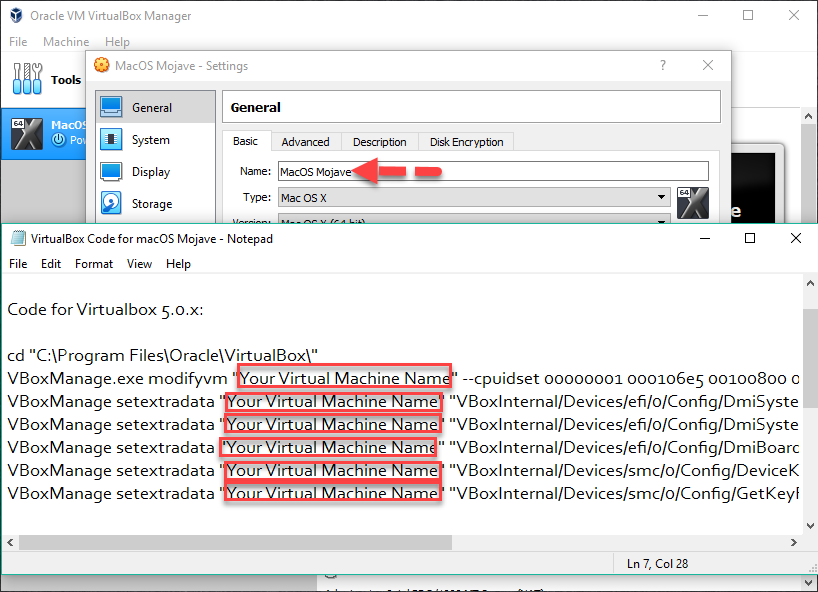The width and height of the screenshot is (818, 592).
Task: Switch to the Advanced tab
Action: coord(305,142)
